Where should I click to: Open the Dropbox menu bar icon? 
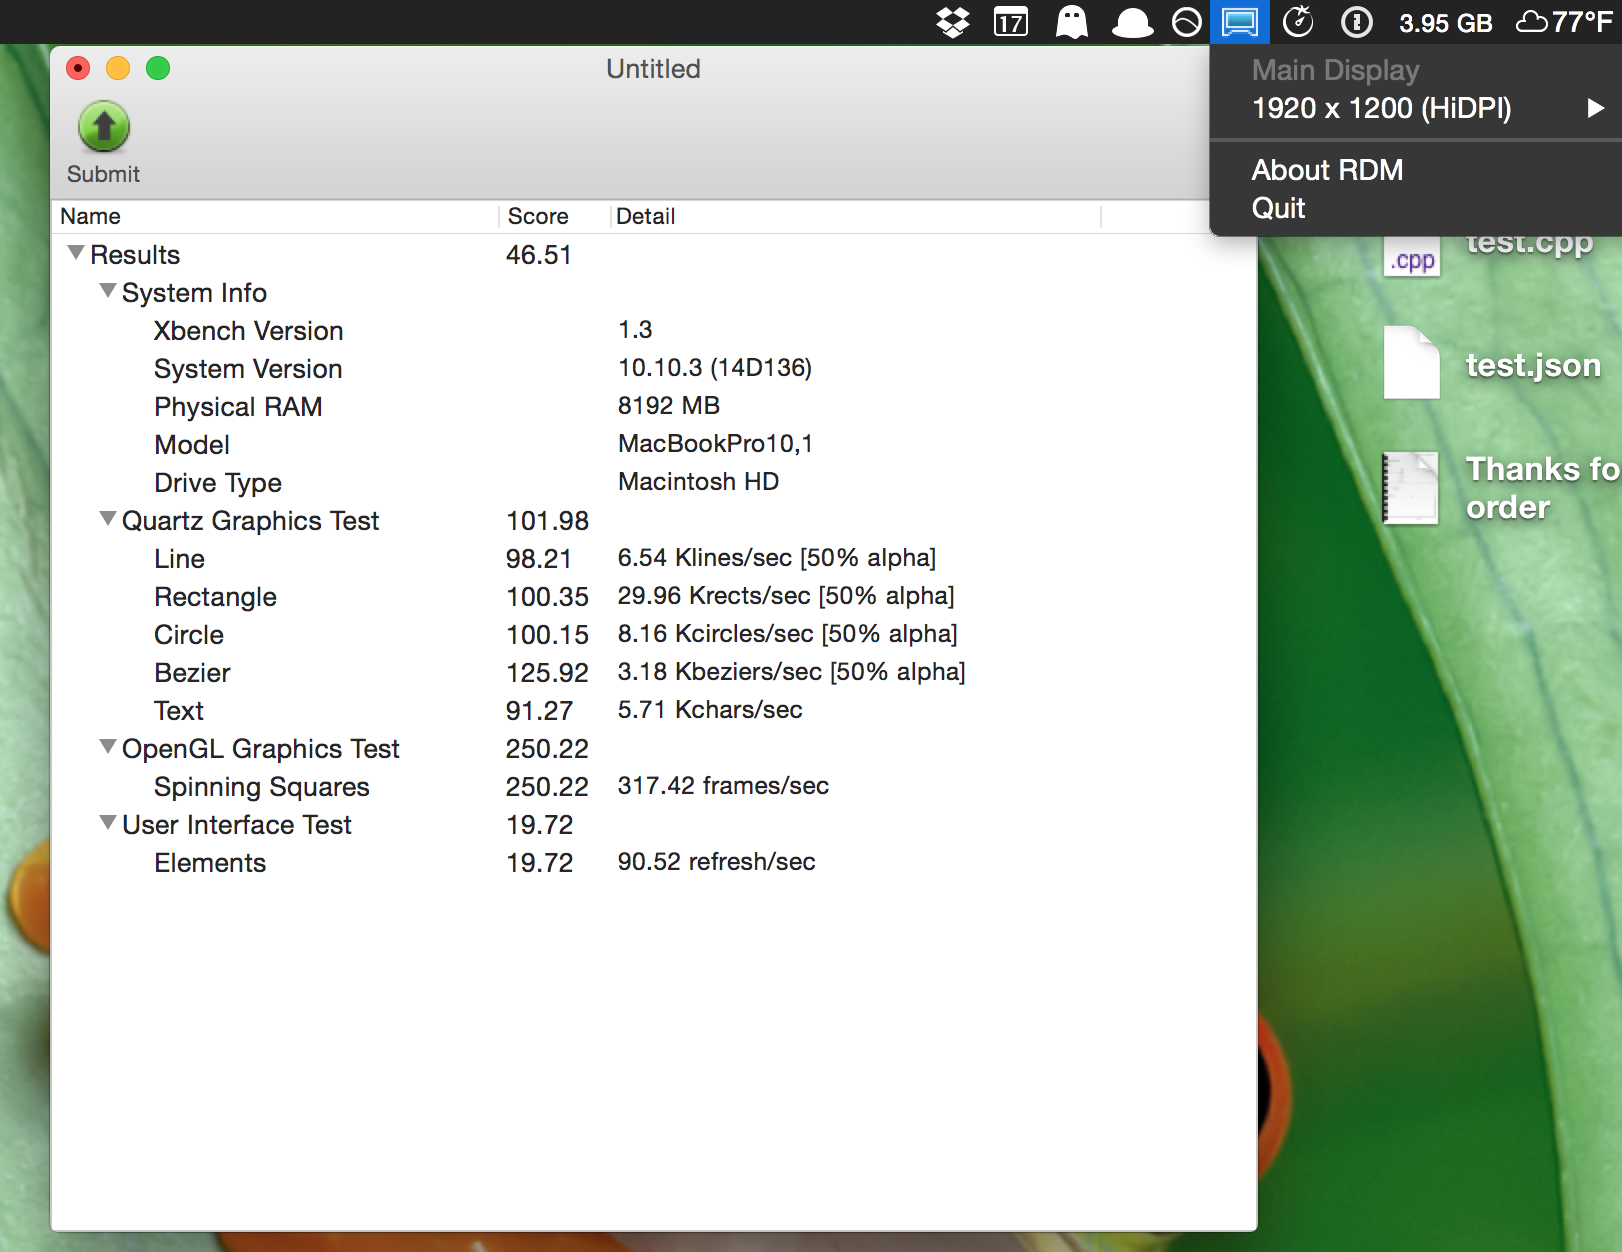tap(953, 22)
